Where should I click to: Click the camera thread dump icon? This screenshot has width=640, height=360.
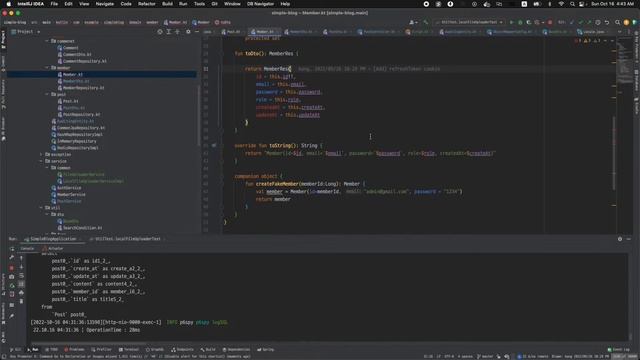coord(11,277)
